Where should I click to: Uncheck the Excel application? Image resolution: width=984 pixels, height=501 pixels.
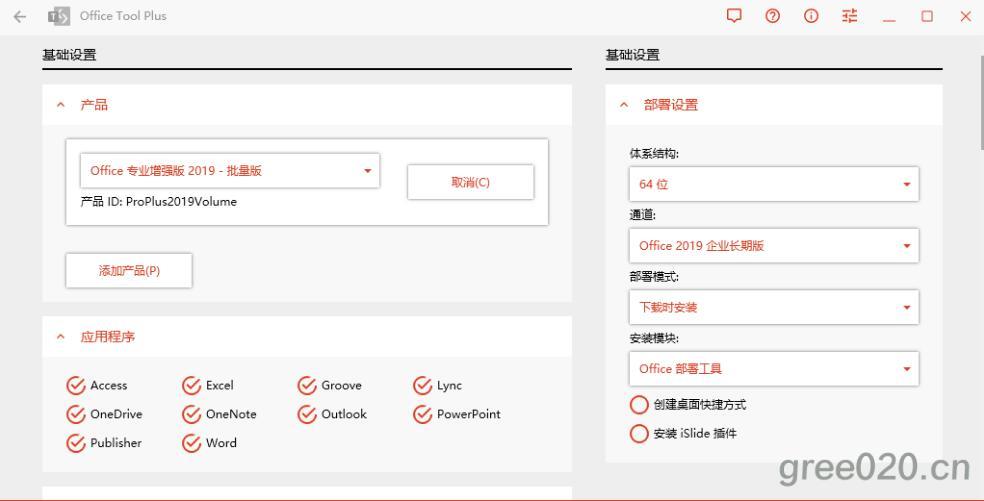(191, 386)
